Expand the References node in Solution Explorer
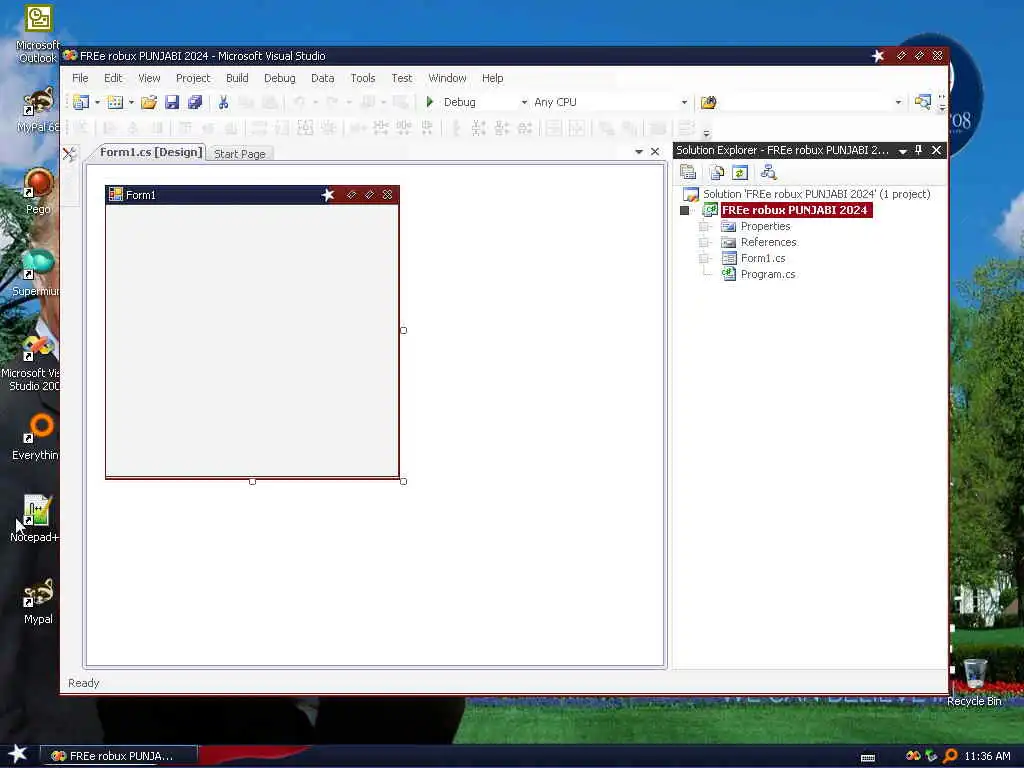The height and width of the screenshot is (768, 1024). click(x=704, y=242)
